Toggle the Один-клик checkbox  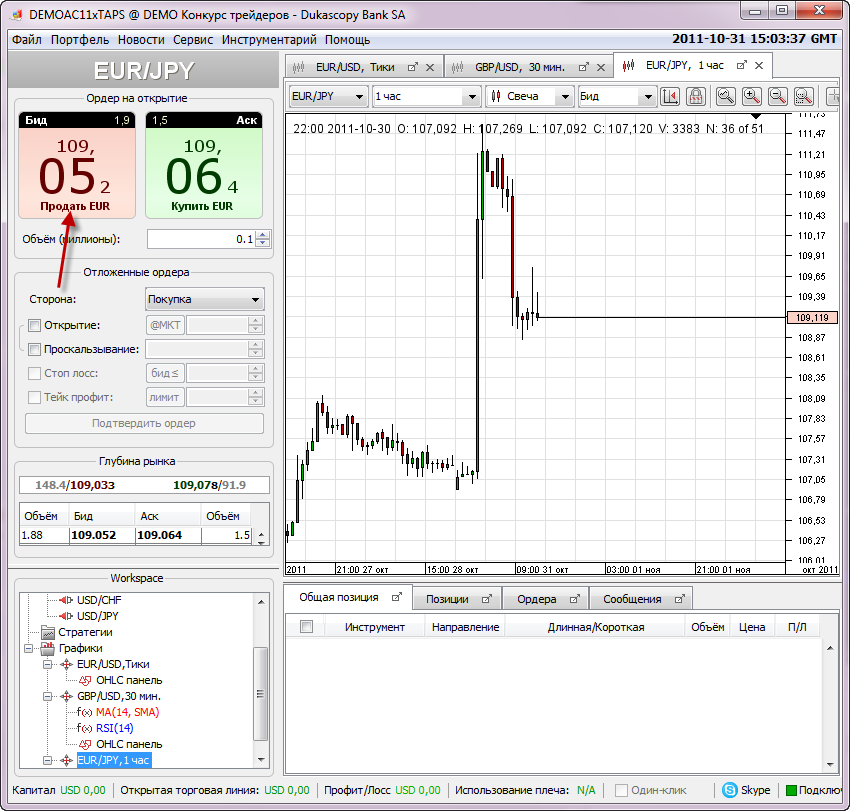pos(622,790)
